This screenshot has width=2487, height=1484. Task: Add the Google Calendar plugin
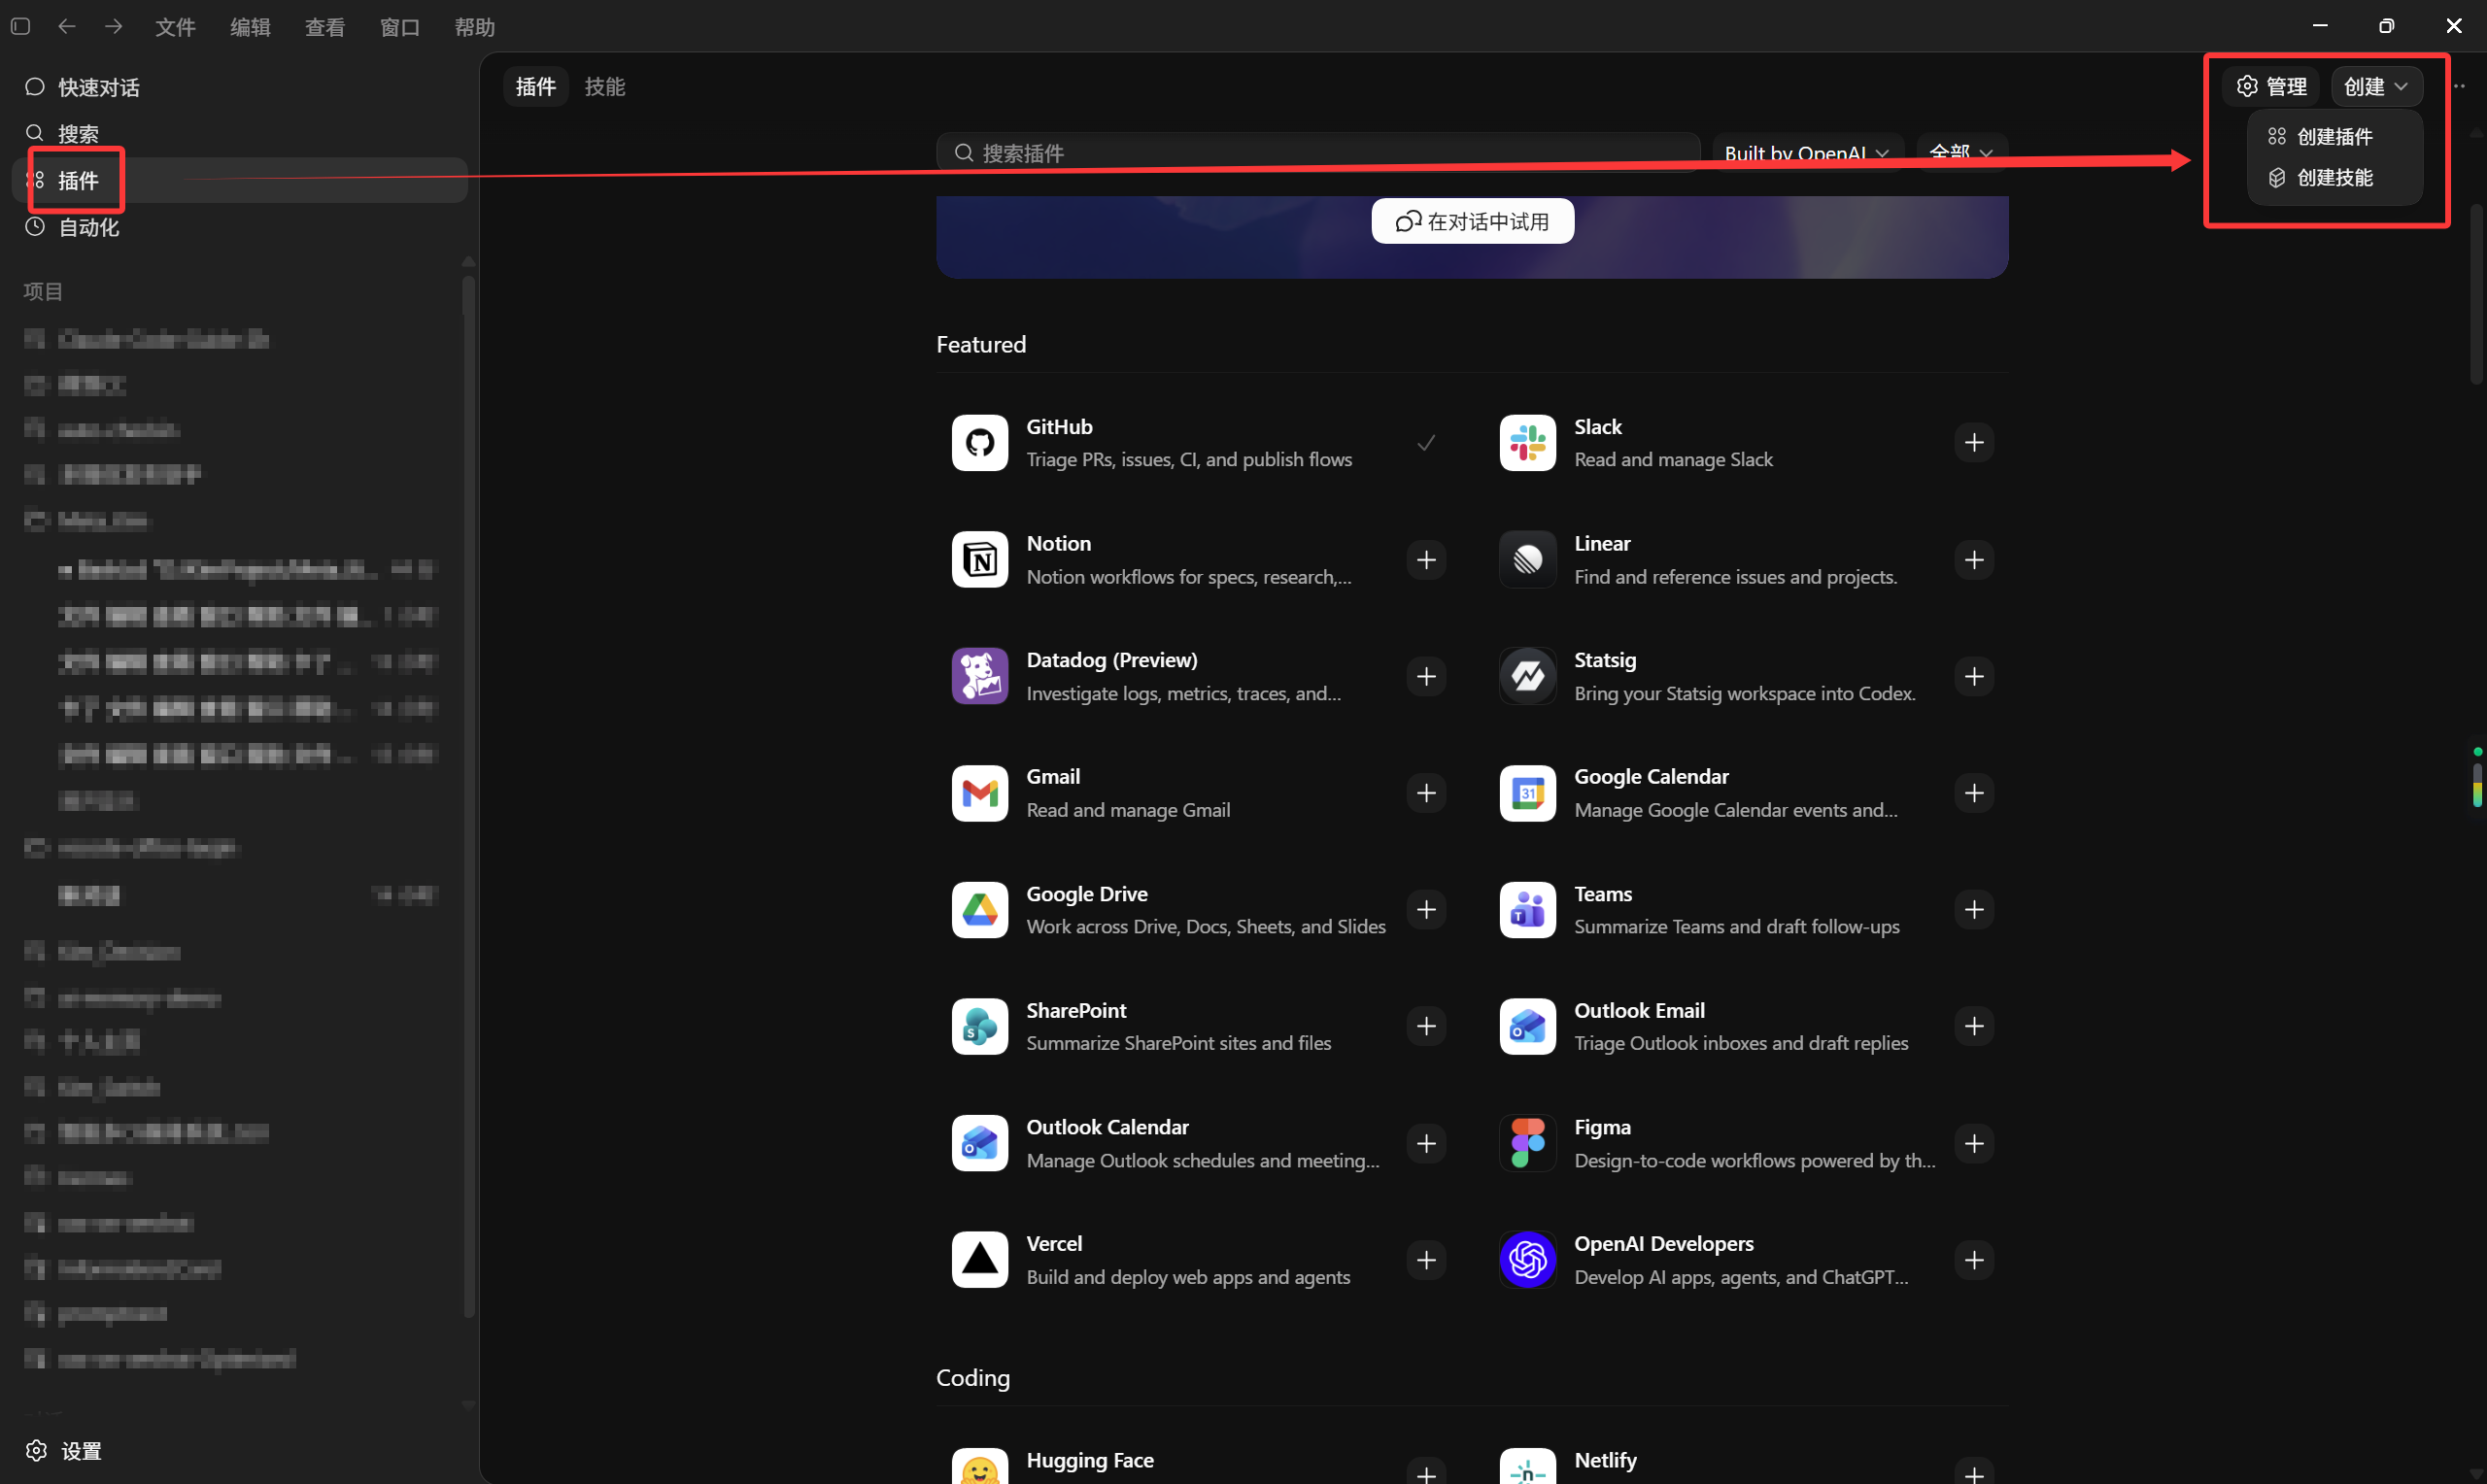pyautogui.click(x=1974, y=793)
